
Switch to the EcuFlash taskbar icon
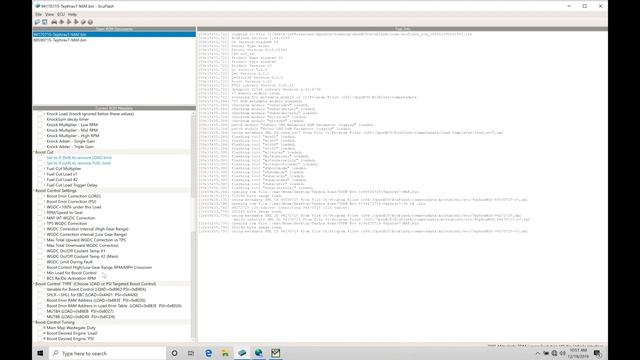pyautogui.click(x=242, y=353)
